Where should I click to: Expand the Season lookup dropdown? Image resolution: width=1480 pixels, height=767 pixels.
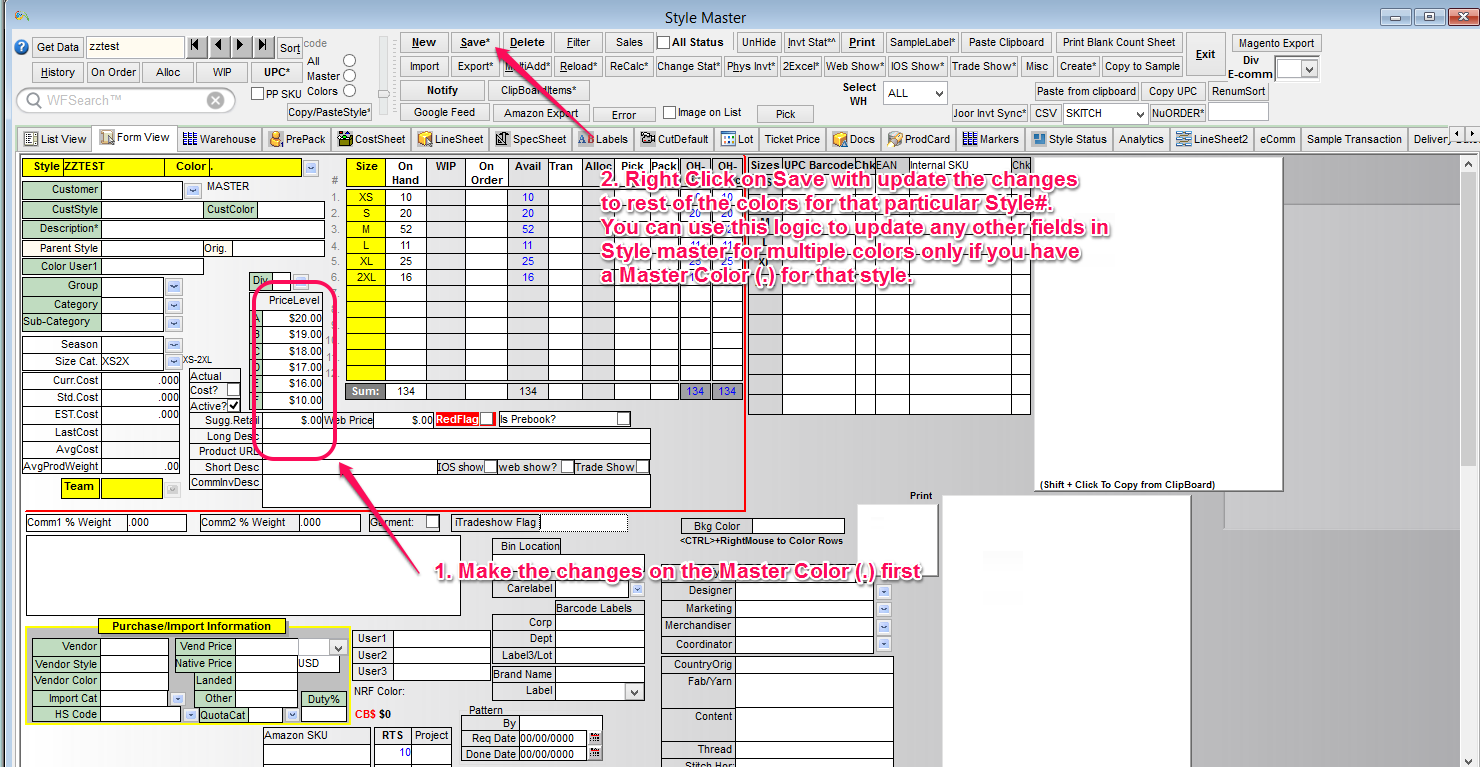(174, 344)
